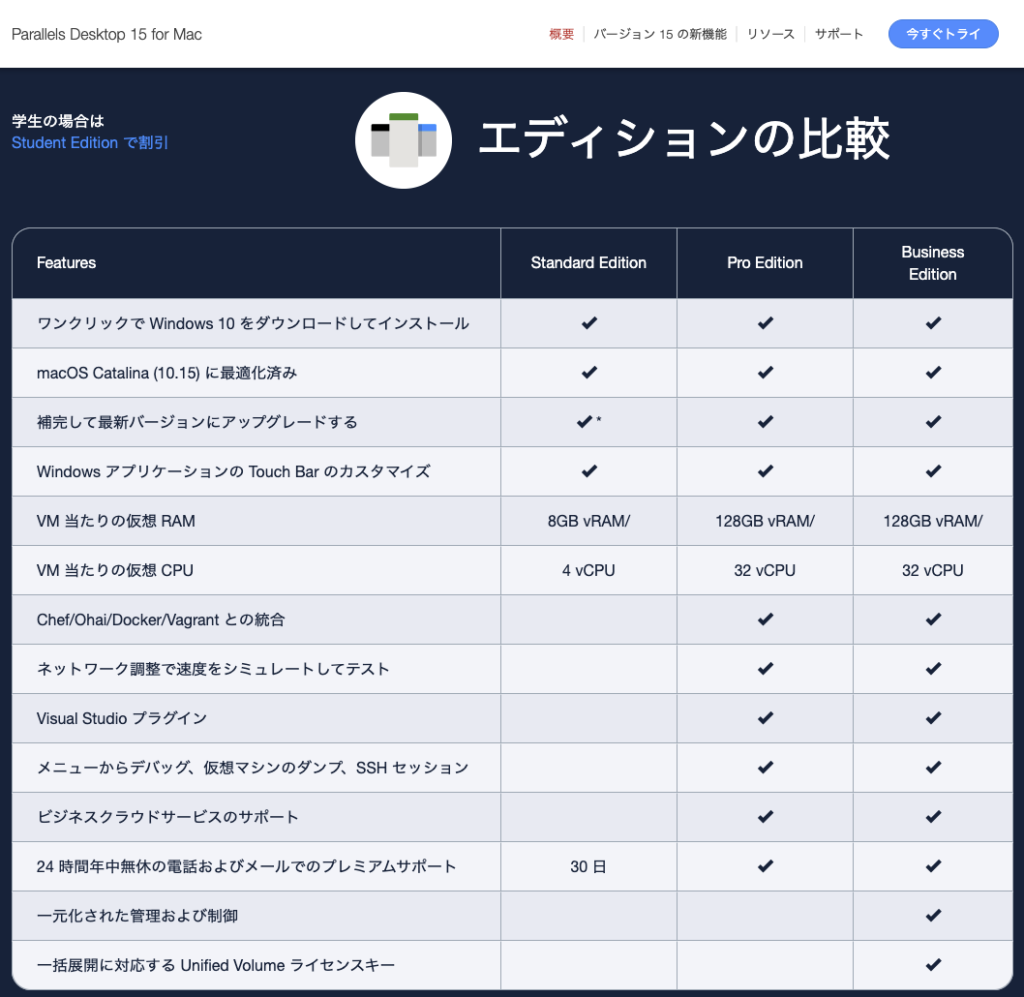1024x997 pixels.
Task: Click Business Edition checkmark for Unified Volume license
Action: click(933, 965)
